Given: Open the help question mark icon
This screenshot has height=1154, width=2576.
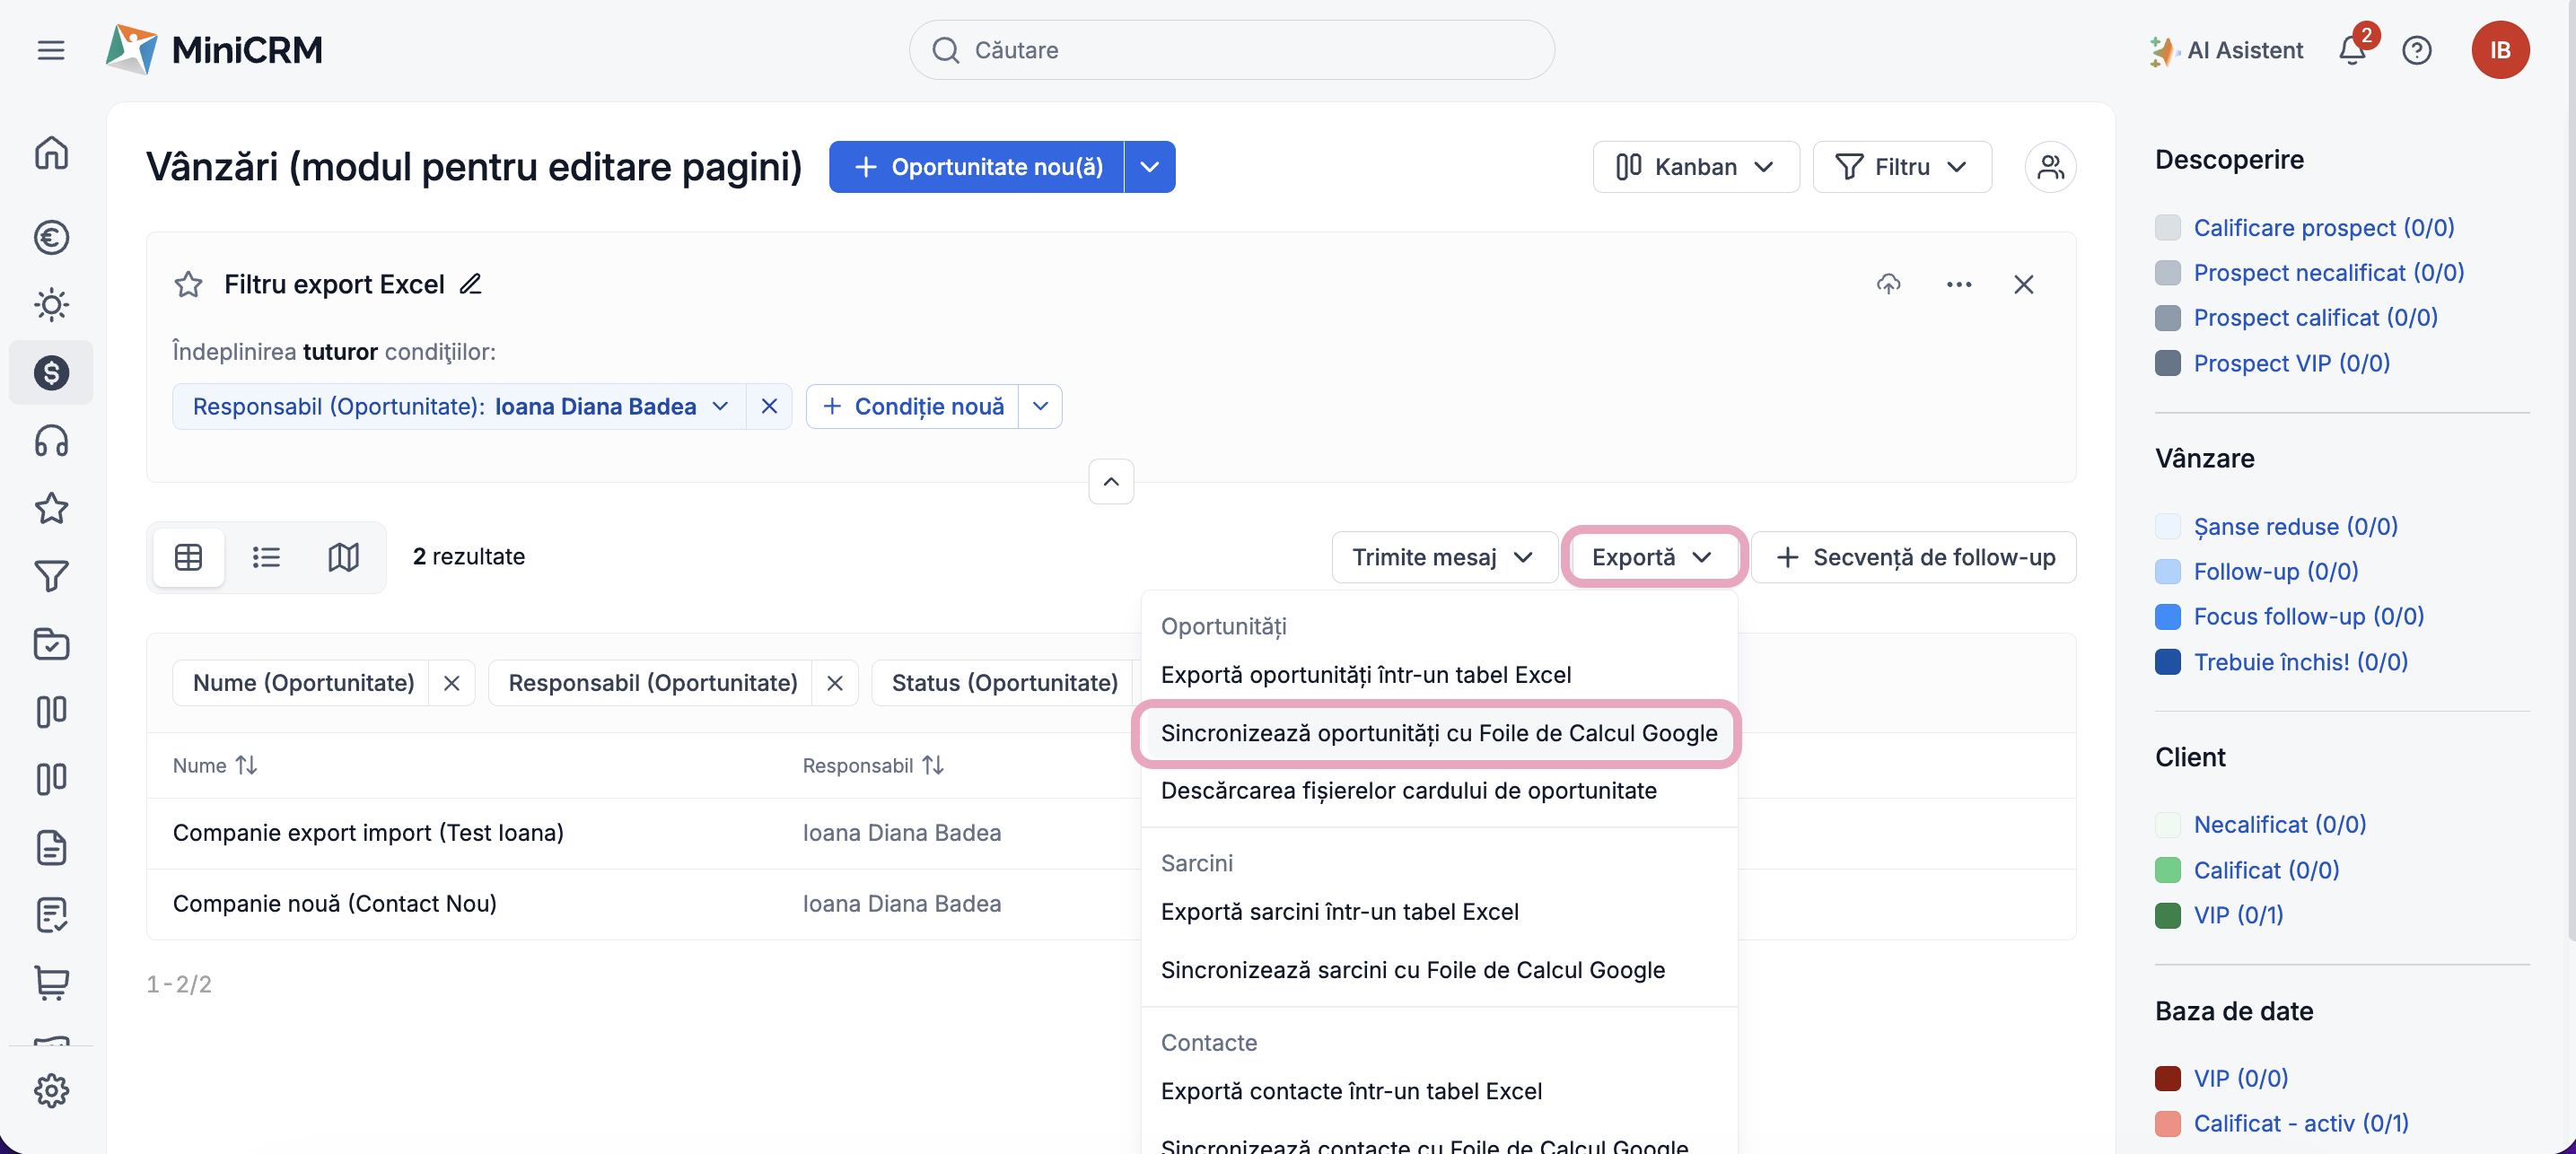Looking at the screenshot, I should click(2416, 50).
